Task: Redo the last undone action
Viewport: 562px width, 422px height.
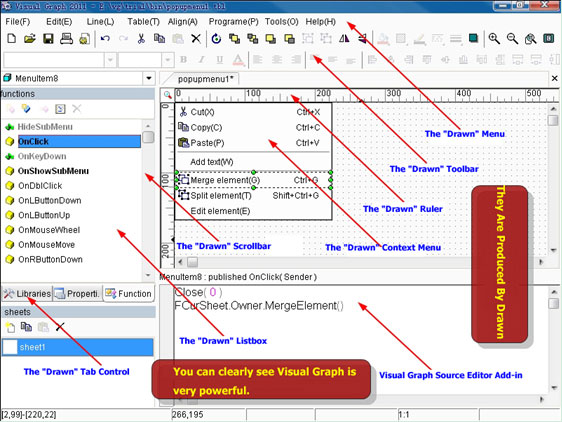Action: click(x=123, y=38)
